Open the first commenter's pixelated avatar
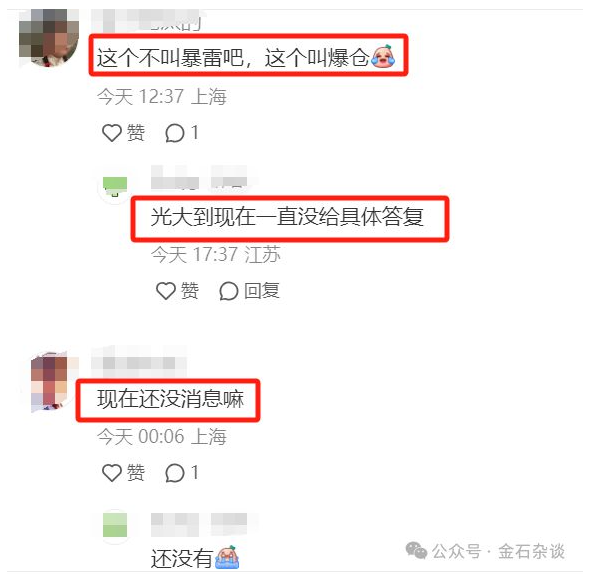 click(x=49, y=38)
